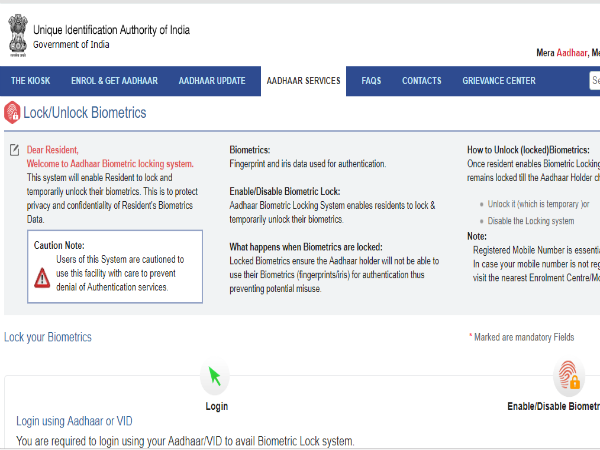Click the Lock your Biometrics section heading
Image resolution: width=600 pixels, height=450 pixels.
pos(48,337)
